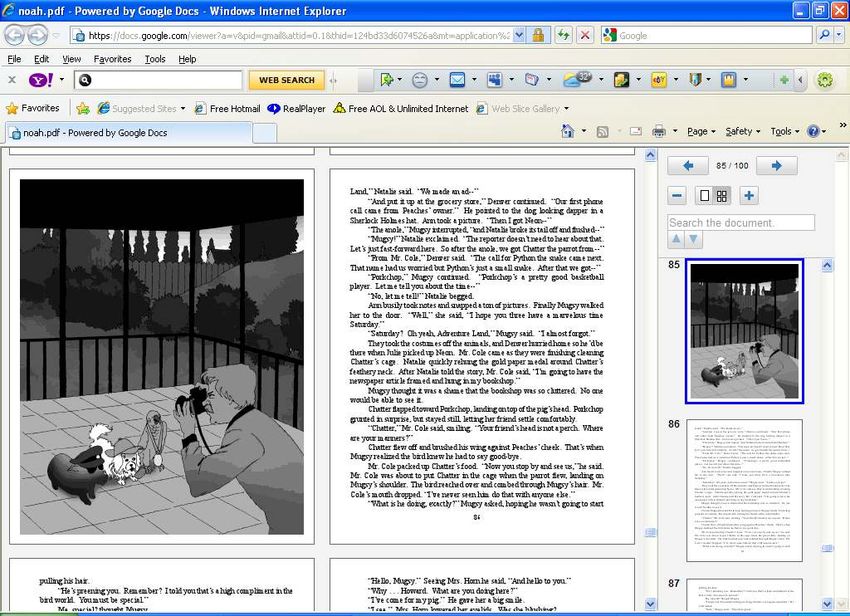Find next match with search down arrow

(693, 239)
